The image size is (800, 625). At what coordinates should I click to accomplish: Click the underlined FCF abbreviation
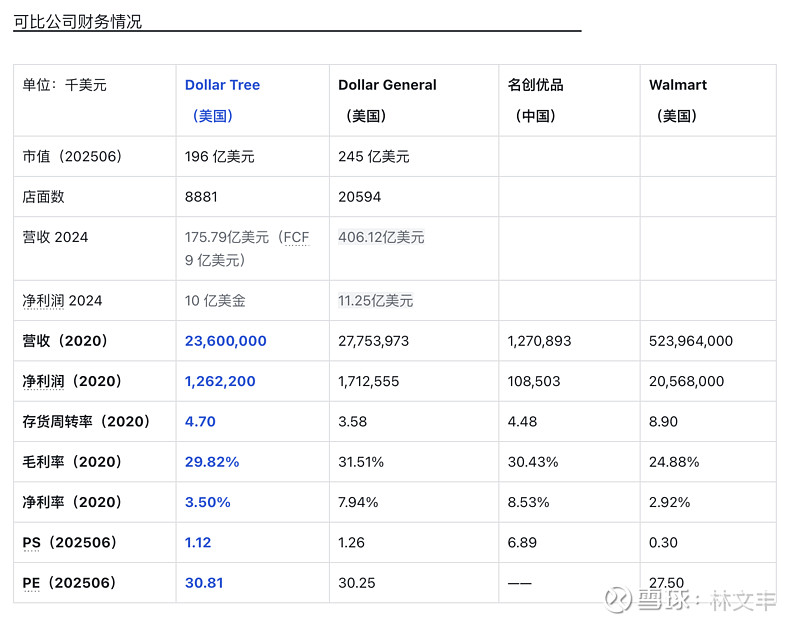(x=296, y=237)
